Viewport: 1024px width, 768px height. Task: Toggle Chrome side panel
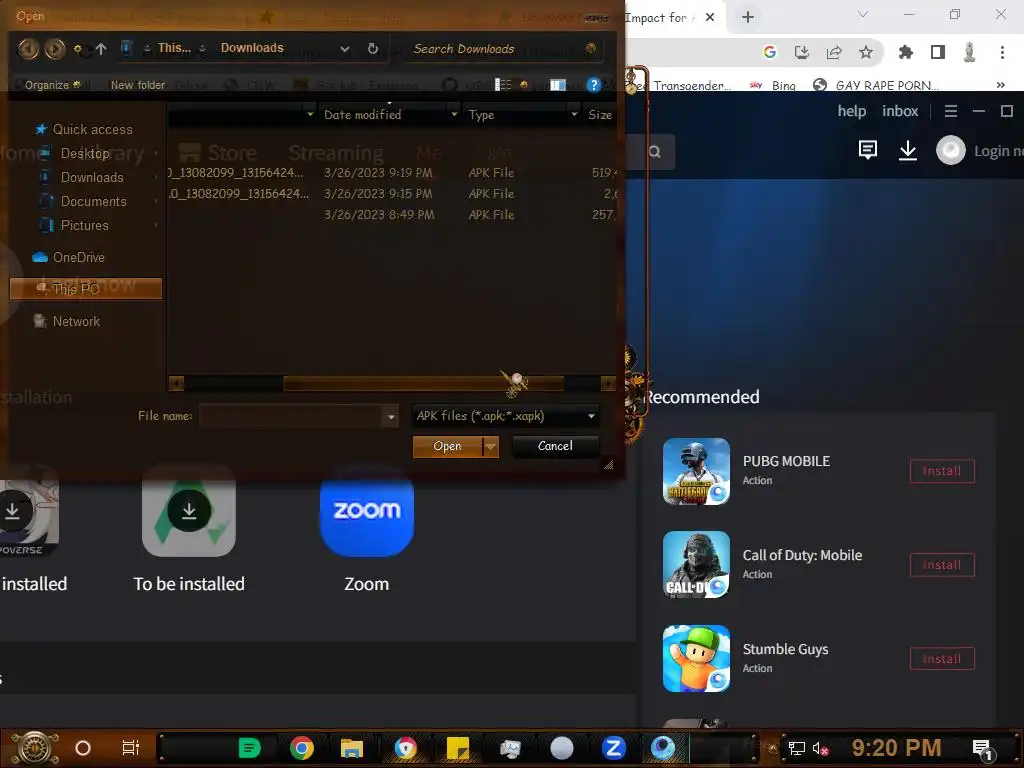pyautogui.click(x=938, y=52)
